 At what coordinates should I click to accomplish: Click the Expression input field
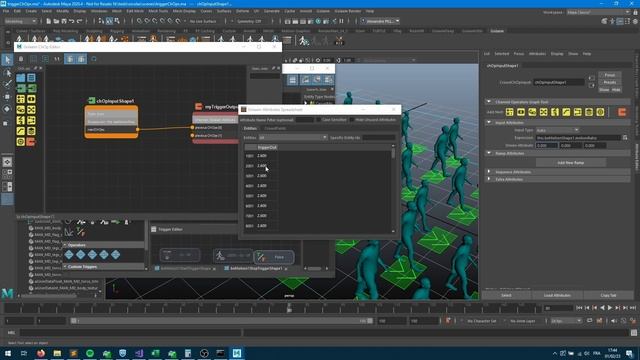pos(578,138)
